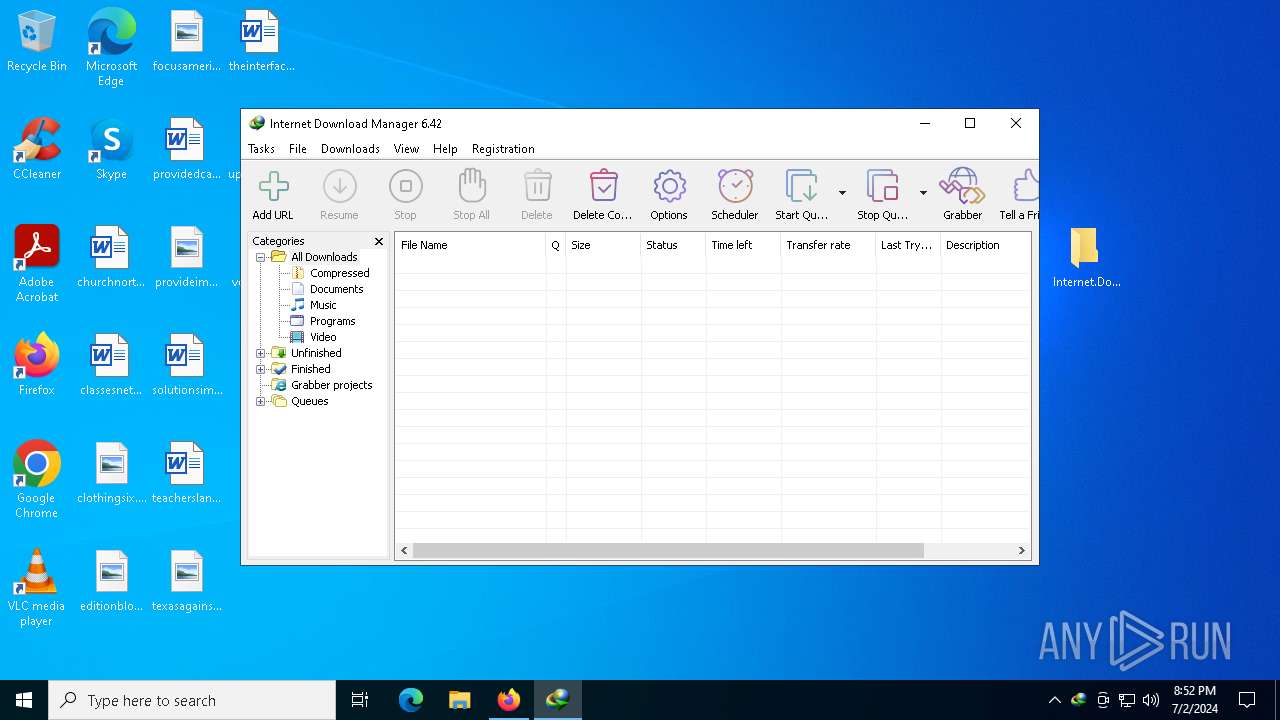Screen dimensions: 1280x720
Task: Click the IDM title bar app icon
Action: (257, 123)
